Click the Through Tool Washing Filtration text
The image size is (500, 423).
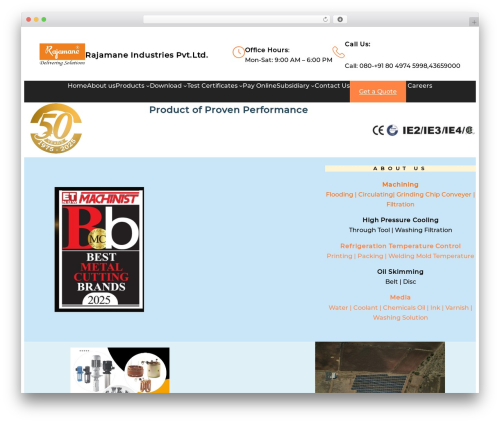(400, 230)
